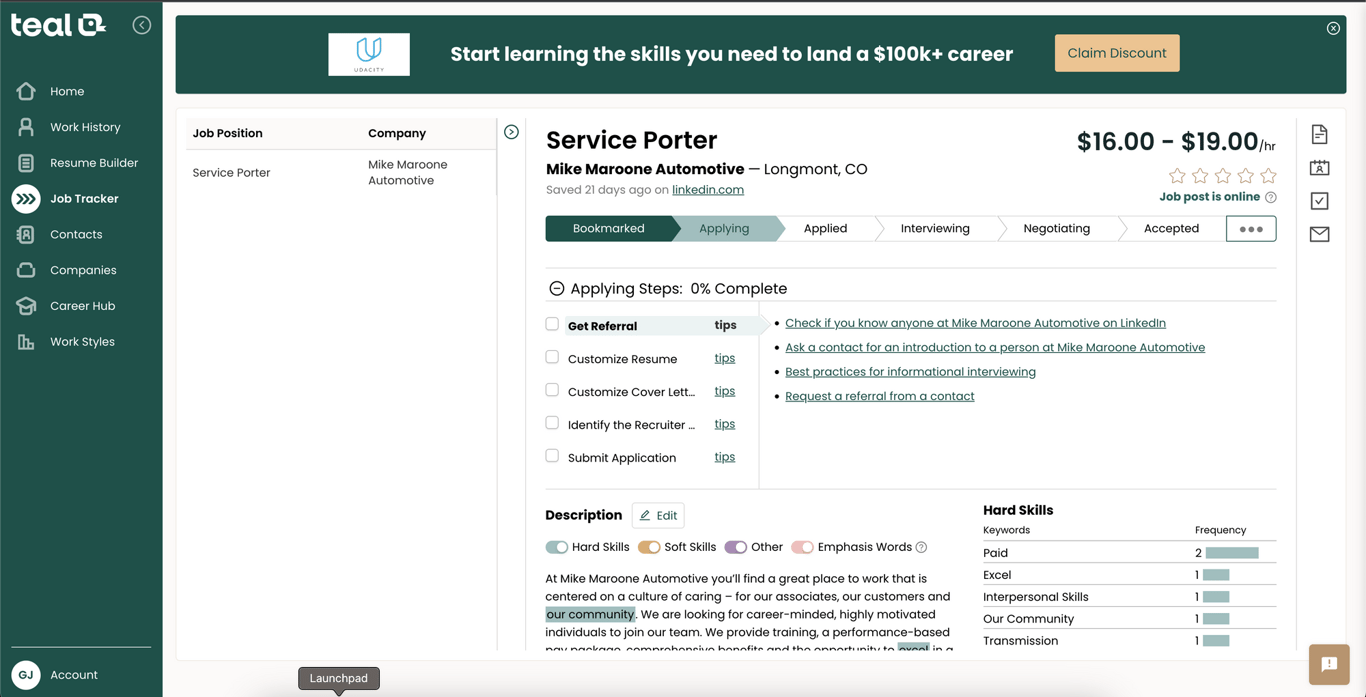Click the Career Hub graduation cap icon

(x=26, y=306)
